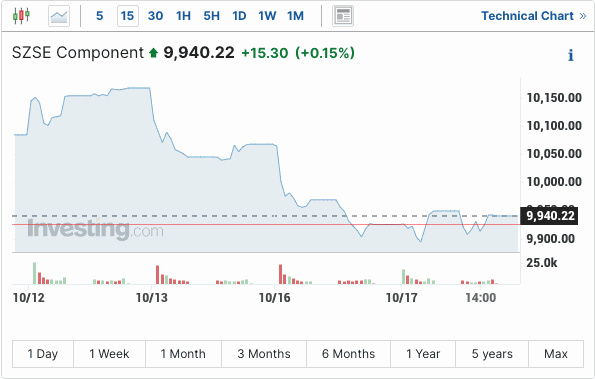Image resolution: width=595 pixels, height=379 pixels.
Task: Click the 10/16 date axis label
Action: coord(274,298)
